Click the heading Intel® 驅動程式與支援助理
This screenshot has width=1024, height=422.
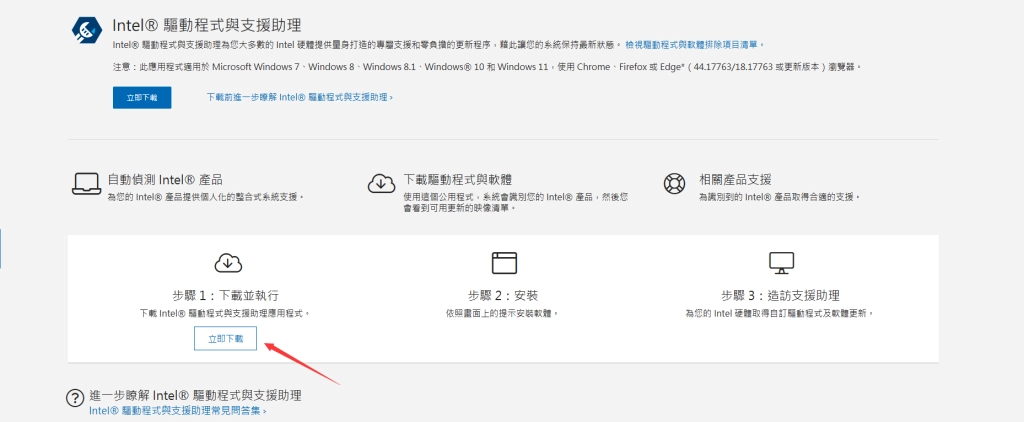207,25
